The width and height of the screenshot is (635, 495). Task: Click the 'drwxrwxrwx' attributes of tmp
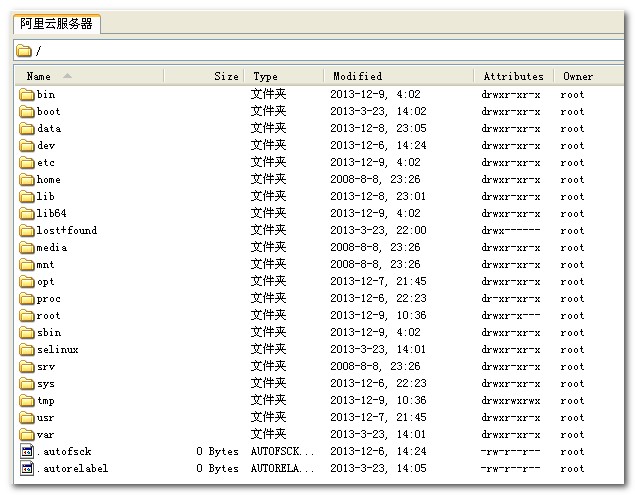pos(511,401)
